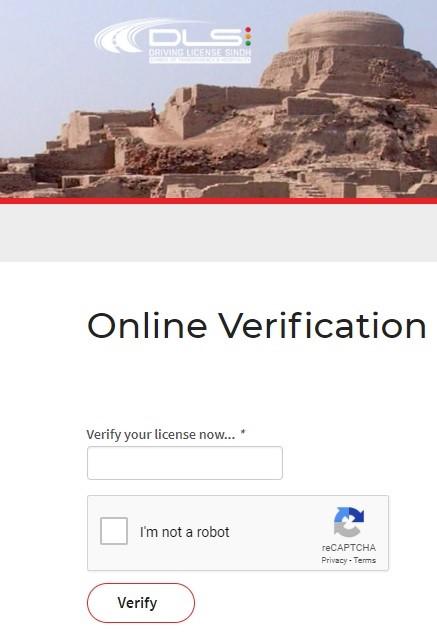This screenshot has width=437, height=634.
Task: Click the required asterisk after license label
Action: pos(243,433)
